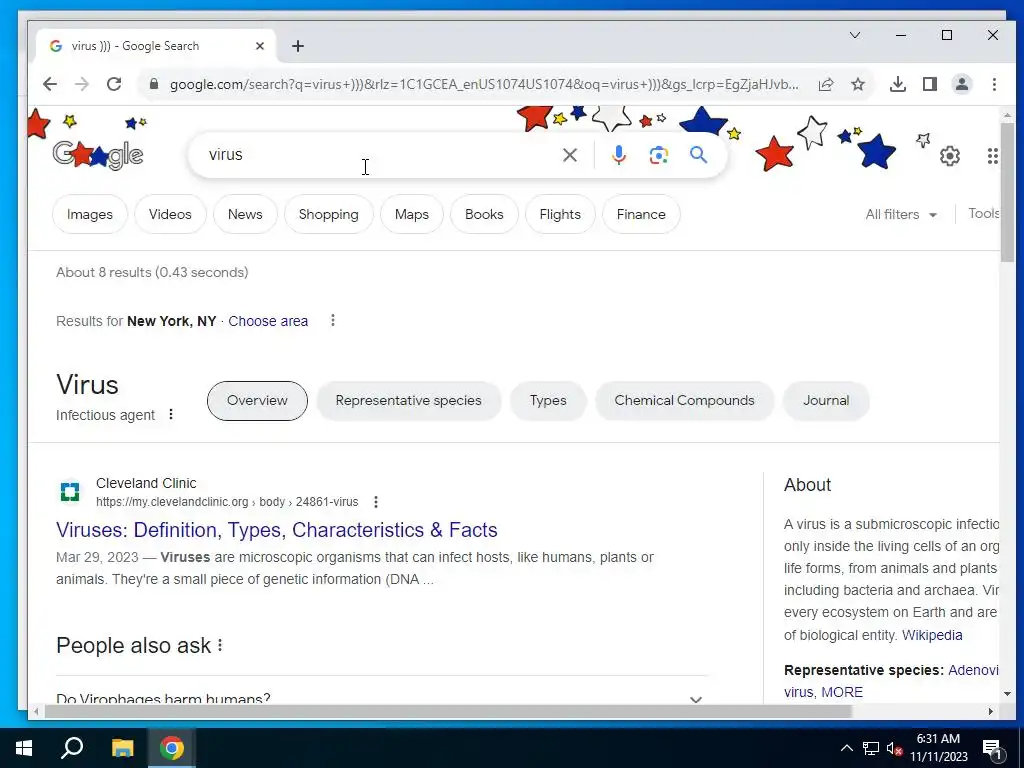Reload the Google search page
1024x768 pixels.
(x=114, y=84)
